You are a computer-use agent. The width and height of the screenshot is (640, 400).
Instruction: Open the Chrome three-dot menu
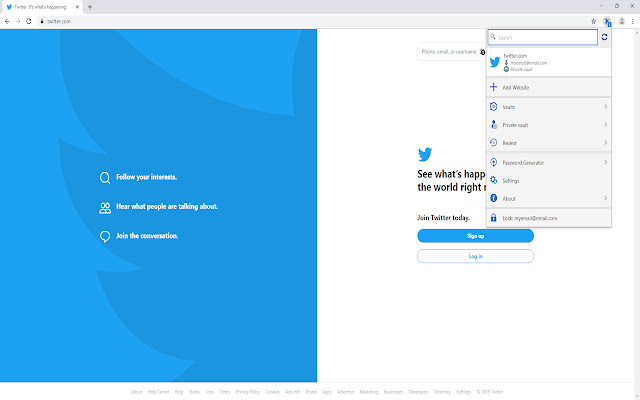click(632, 21)
